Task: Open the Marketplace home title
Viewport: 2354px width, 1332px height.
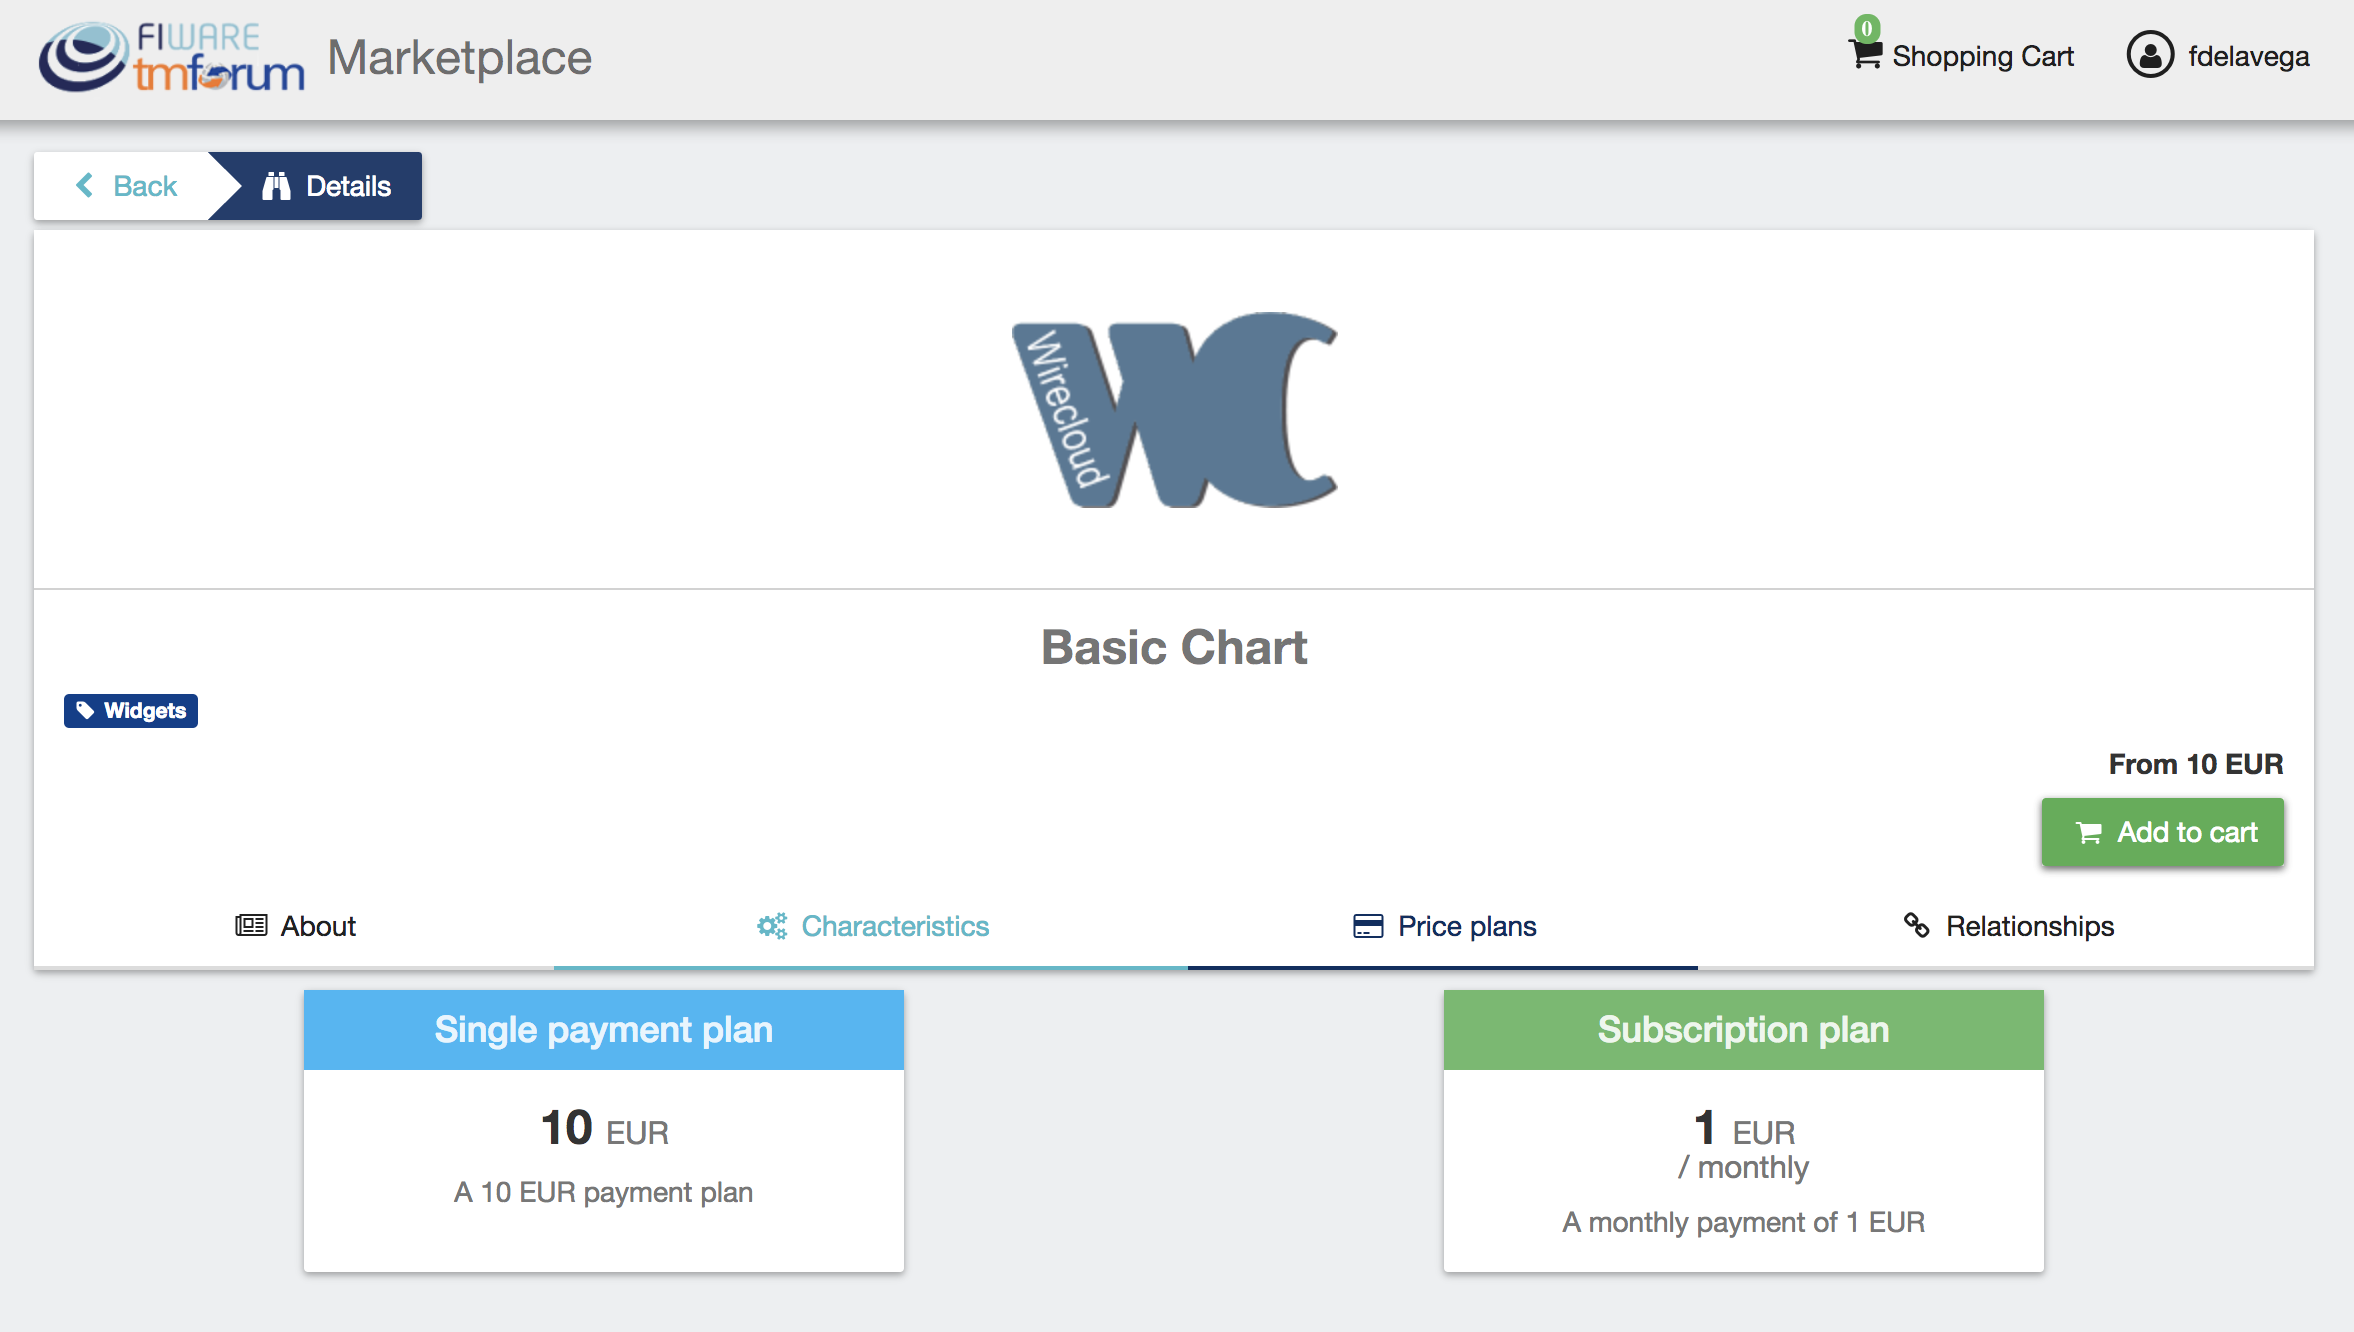Action: 460,58
